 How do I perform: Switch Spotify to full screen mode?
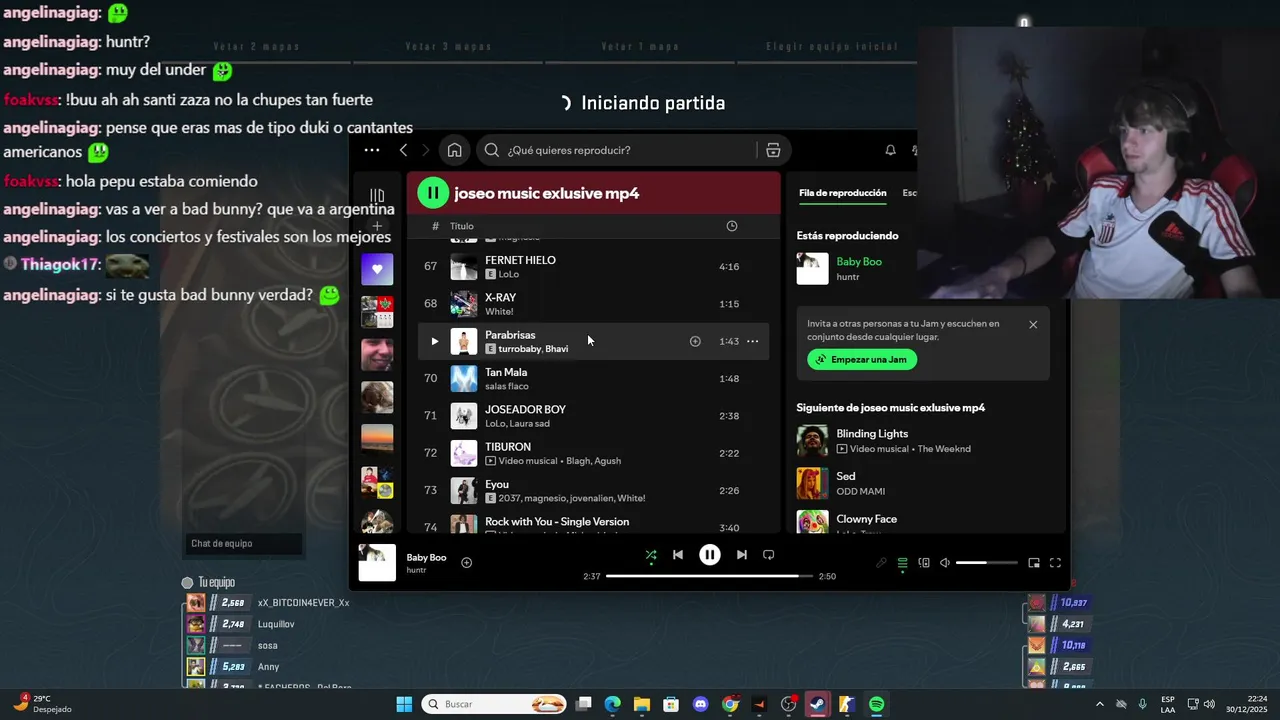1055,563
